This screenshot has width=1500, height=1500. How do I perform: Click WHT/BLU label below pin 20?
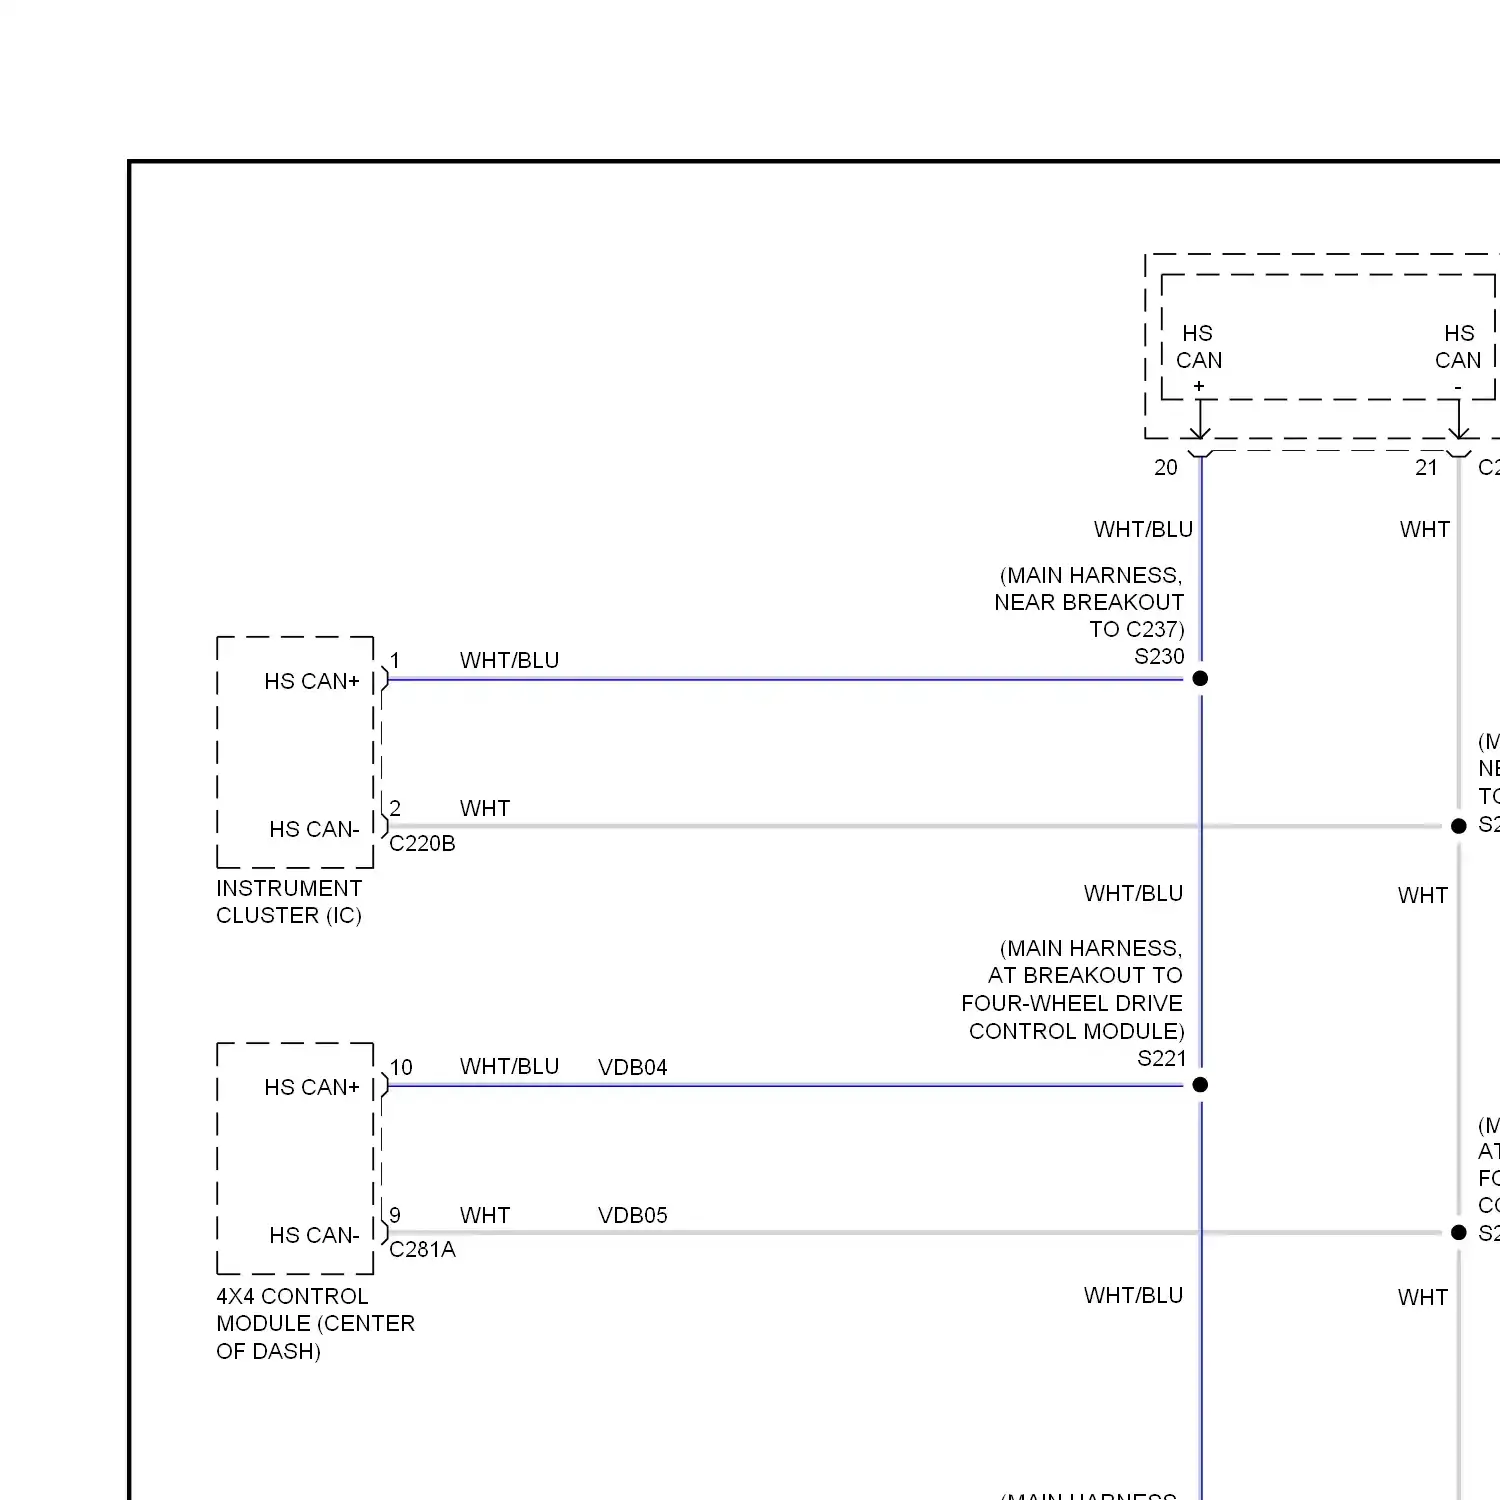click(1143, 530)
